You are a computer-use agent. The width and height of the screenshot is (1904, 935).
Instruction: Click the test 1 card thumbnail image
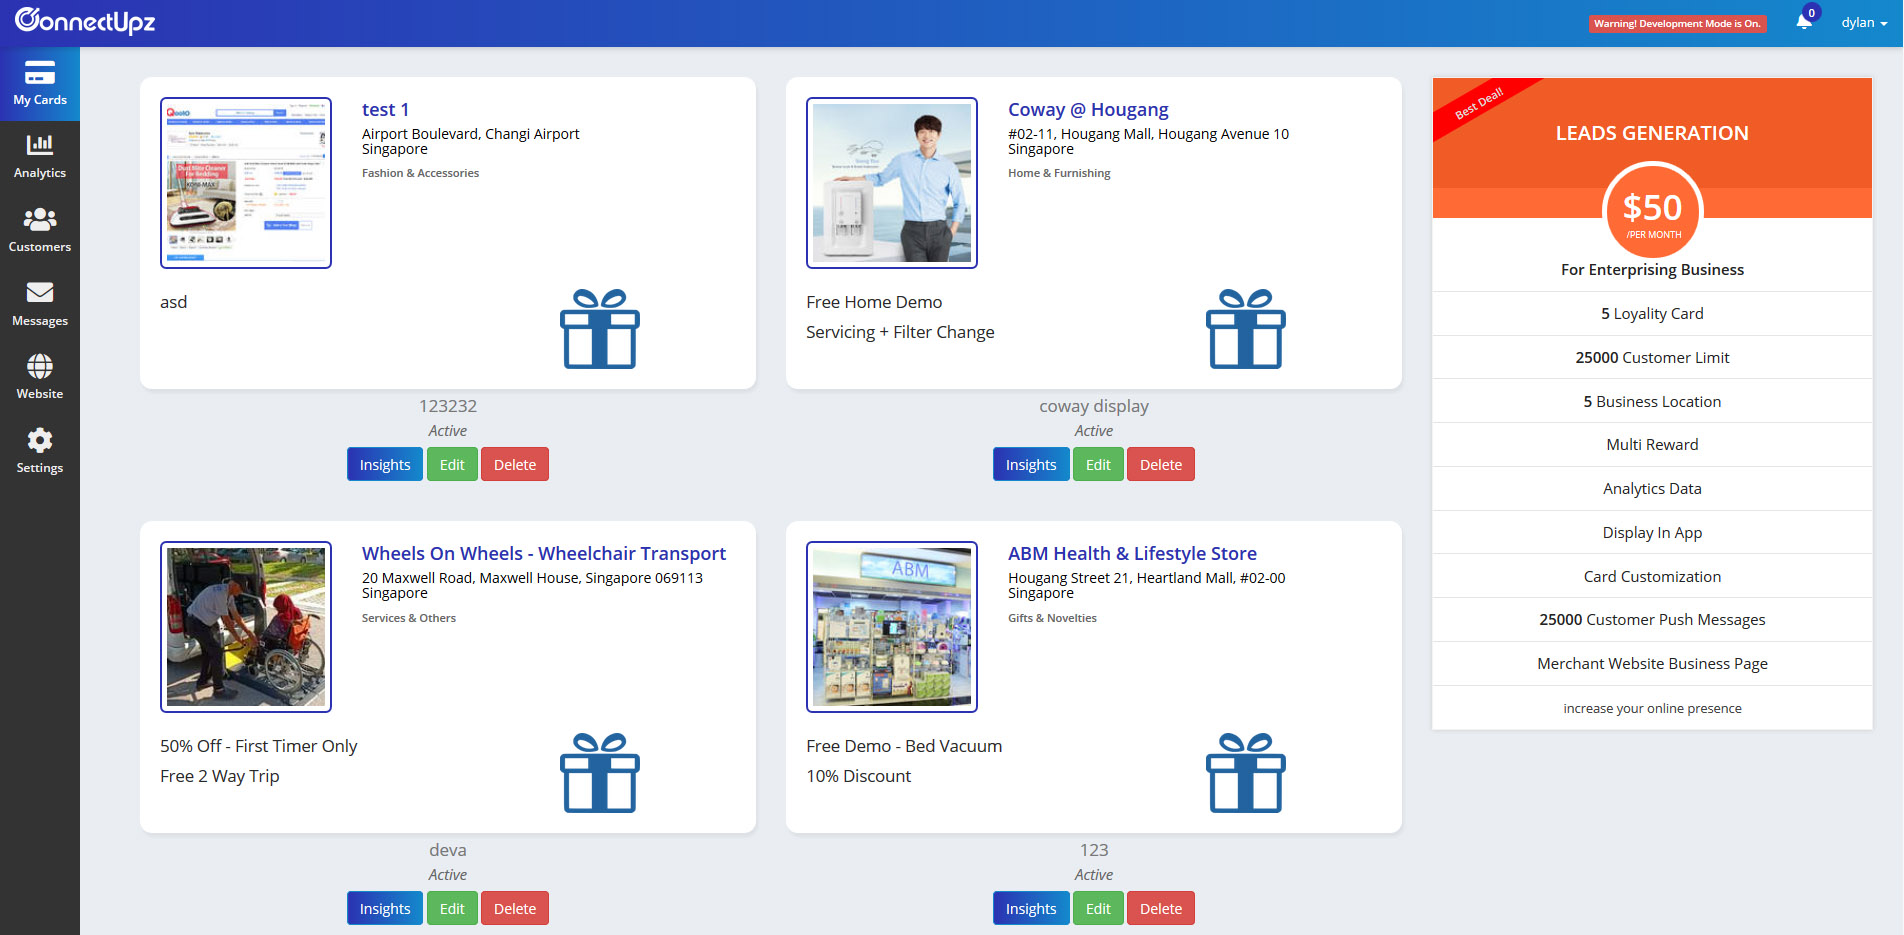(246, 183)
